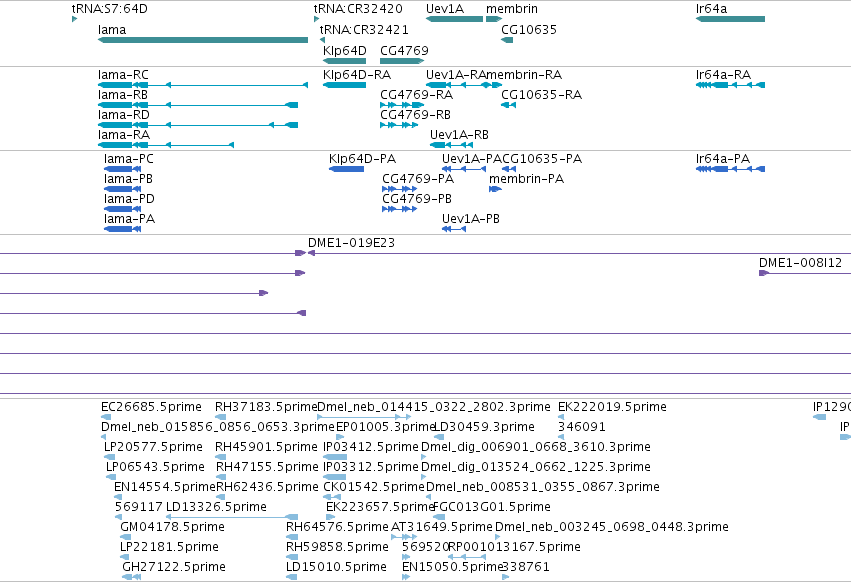This screenshot has height=582, width=851.
Task: Select the IP03412.5prime EST
Action: tap(371, 447)
